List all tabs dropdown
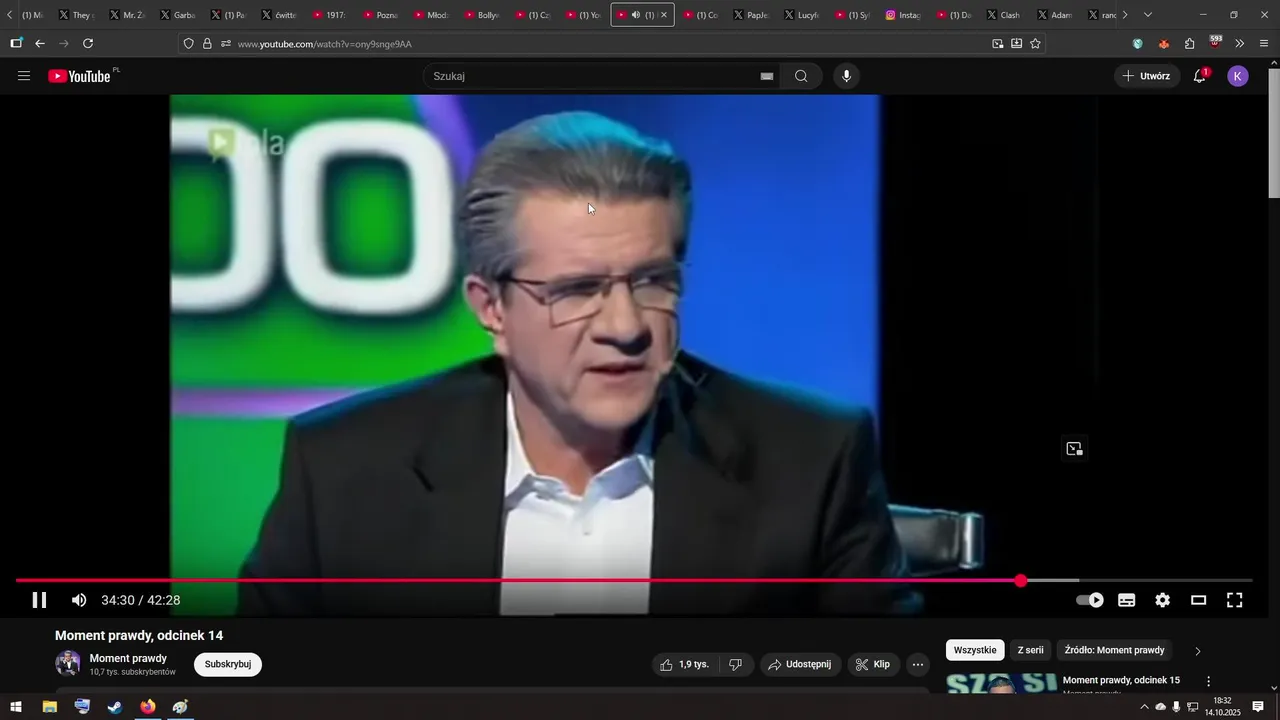The height and width of the screenshot is (720, 1280). 1147,15
